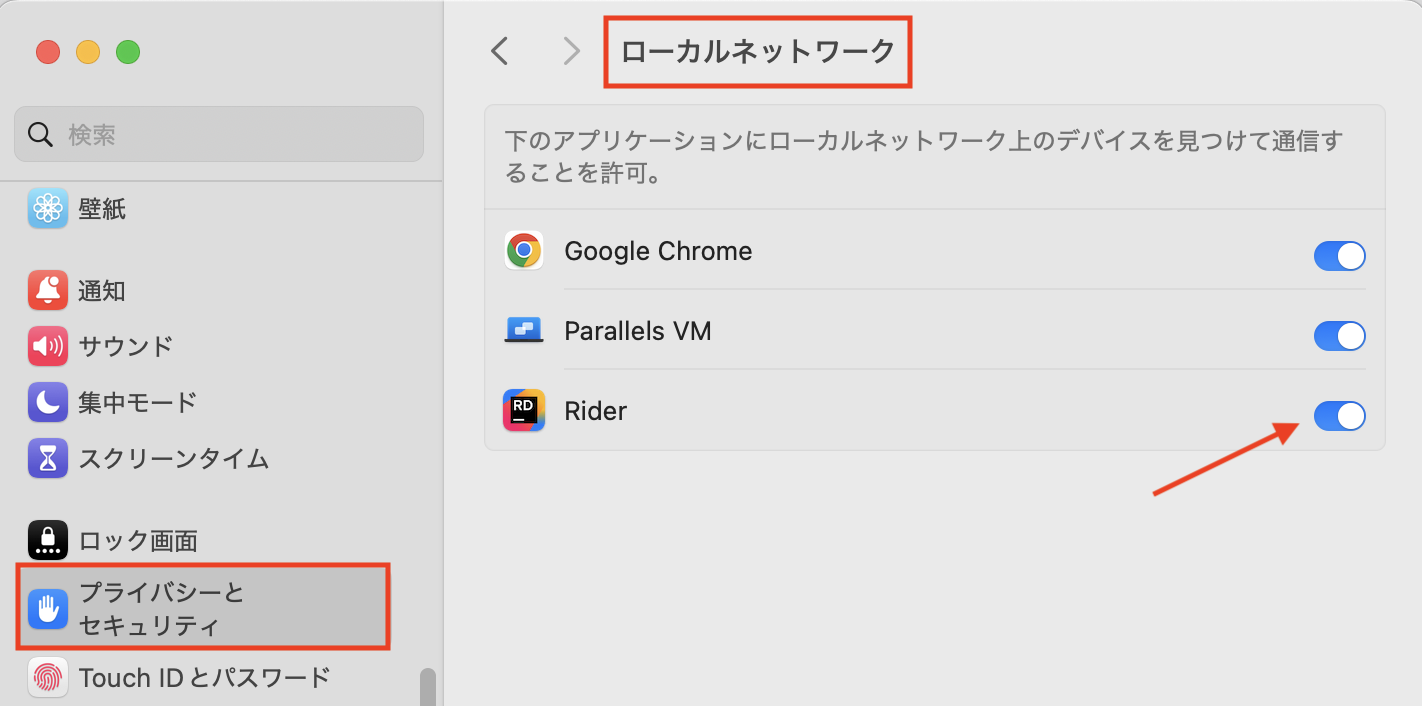Screen dimensions: 1422x706
Task: Minimize the window with yellow button
Action: click(x=88, y=52)
